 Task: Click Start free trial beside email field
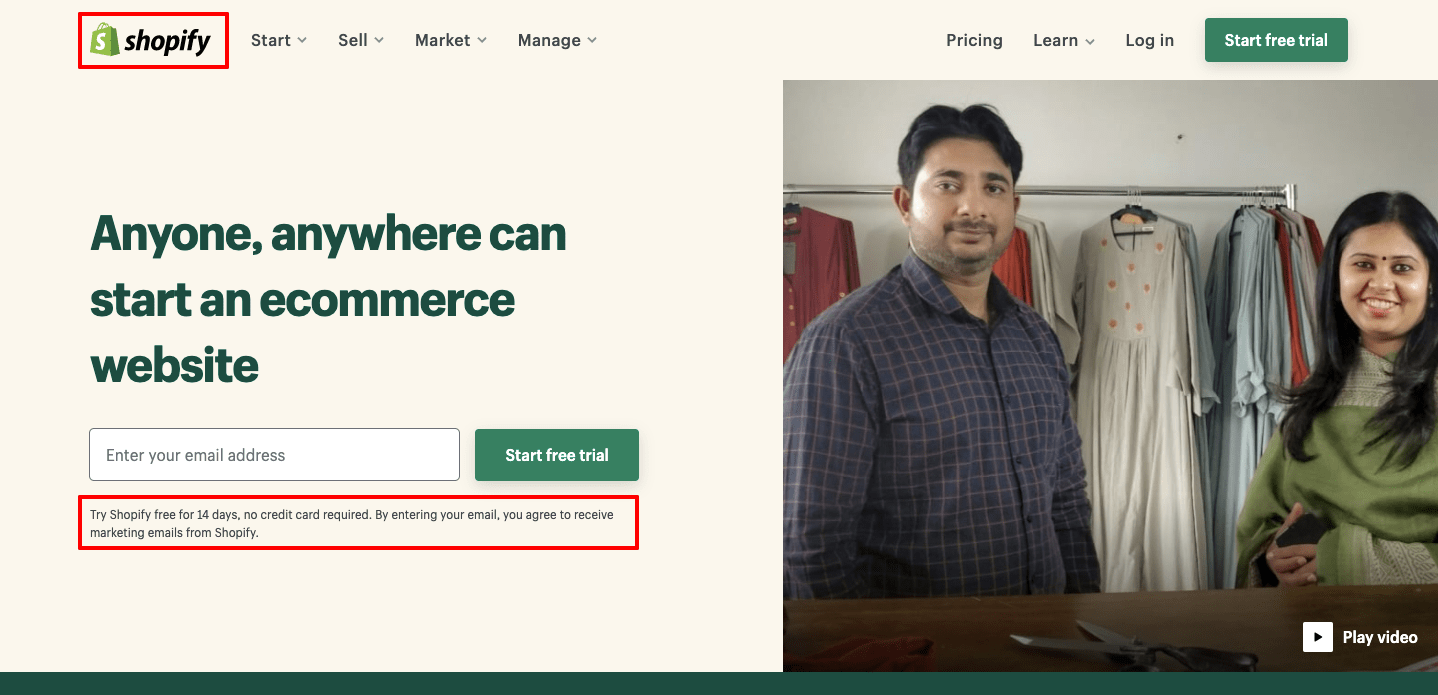(x=557, y=455)
